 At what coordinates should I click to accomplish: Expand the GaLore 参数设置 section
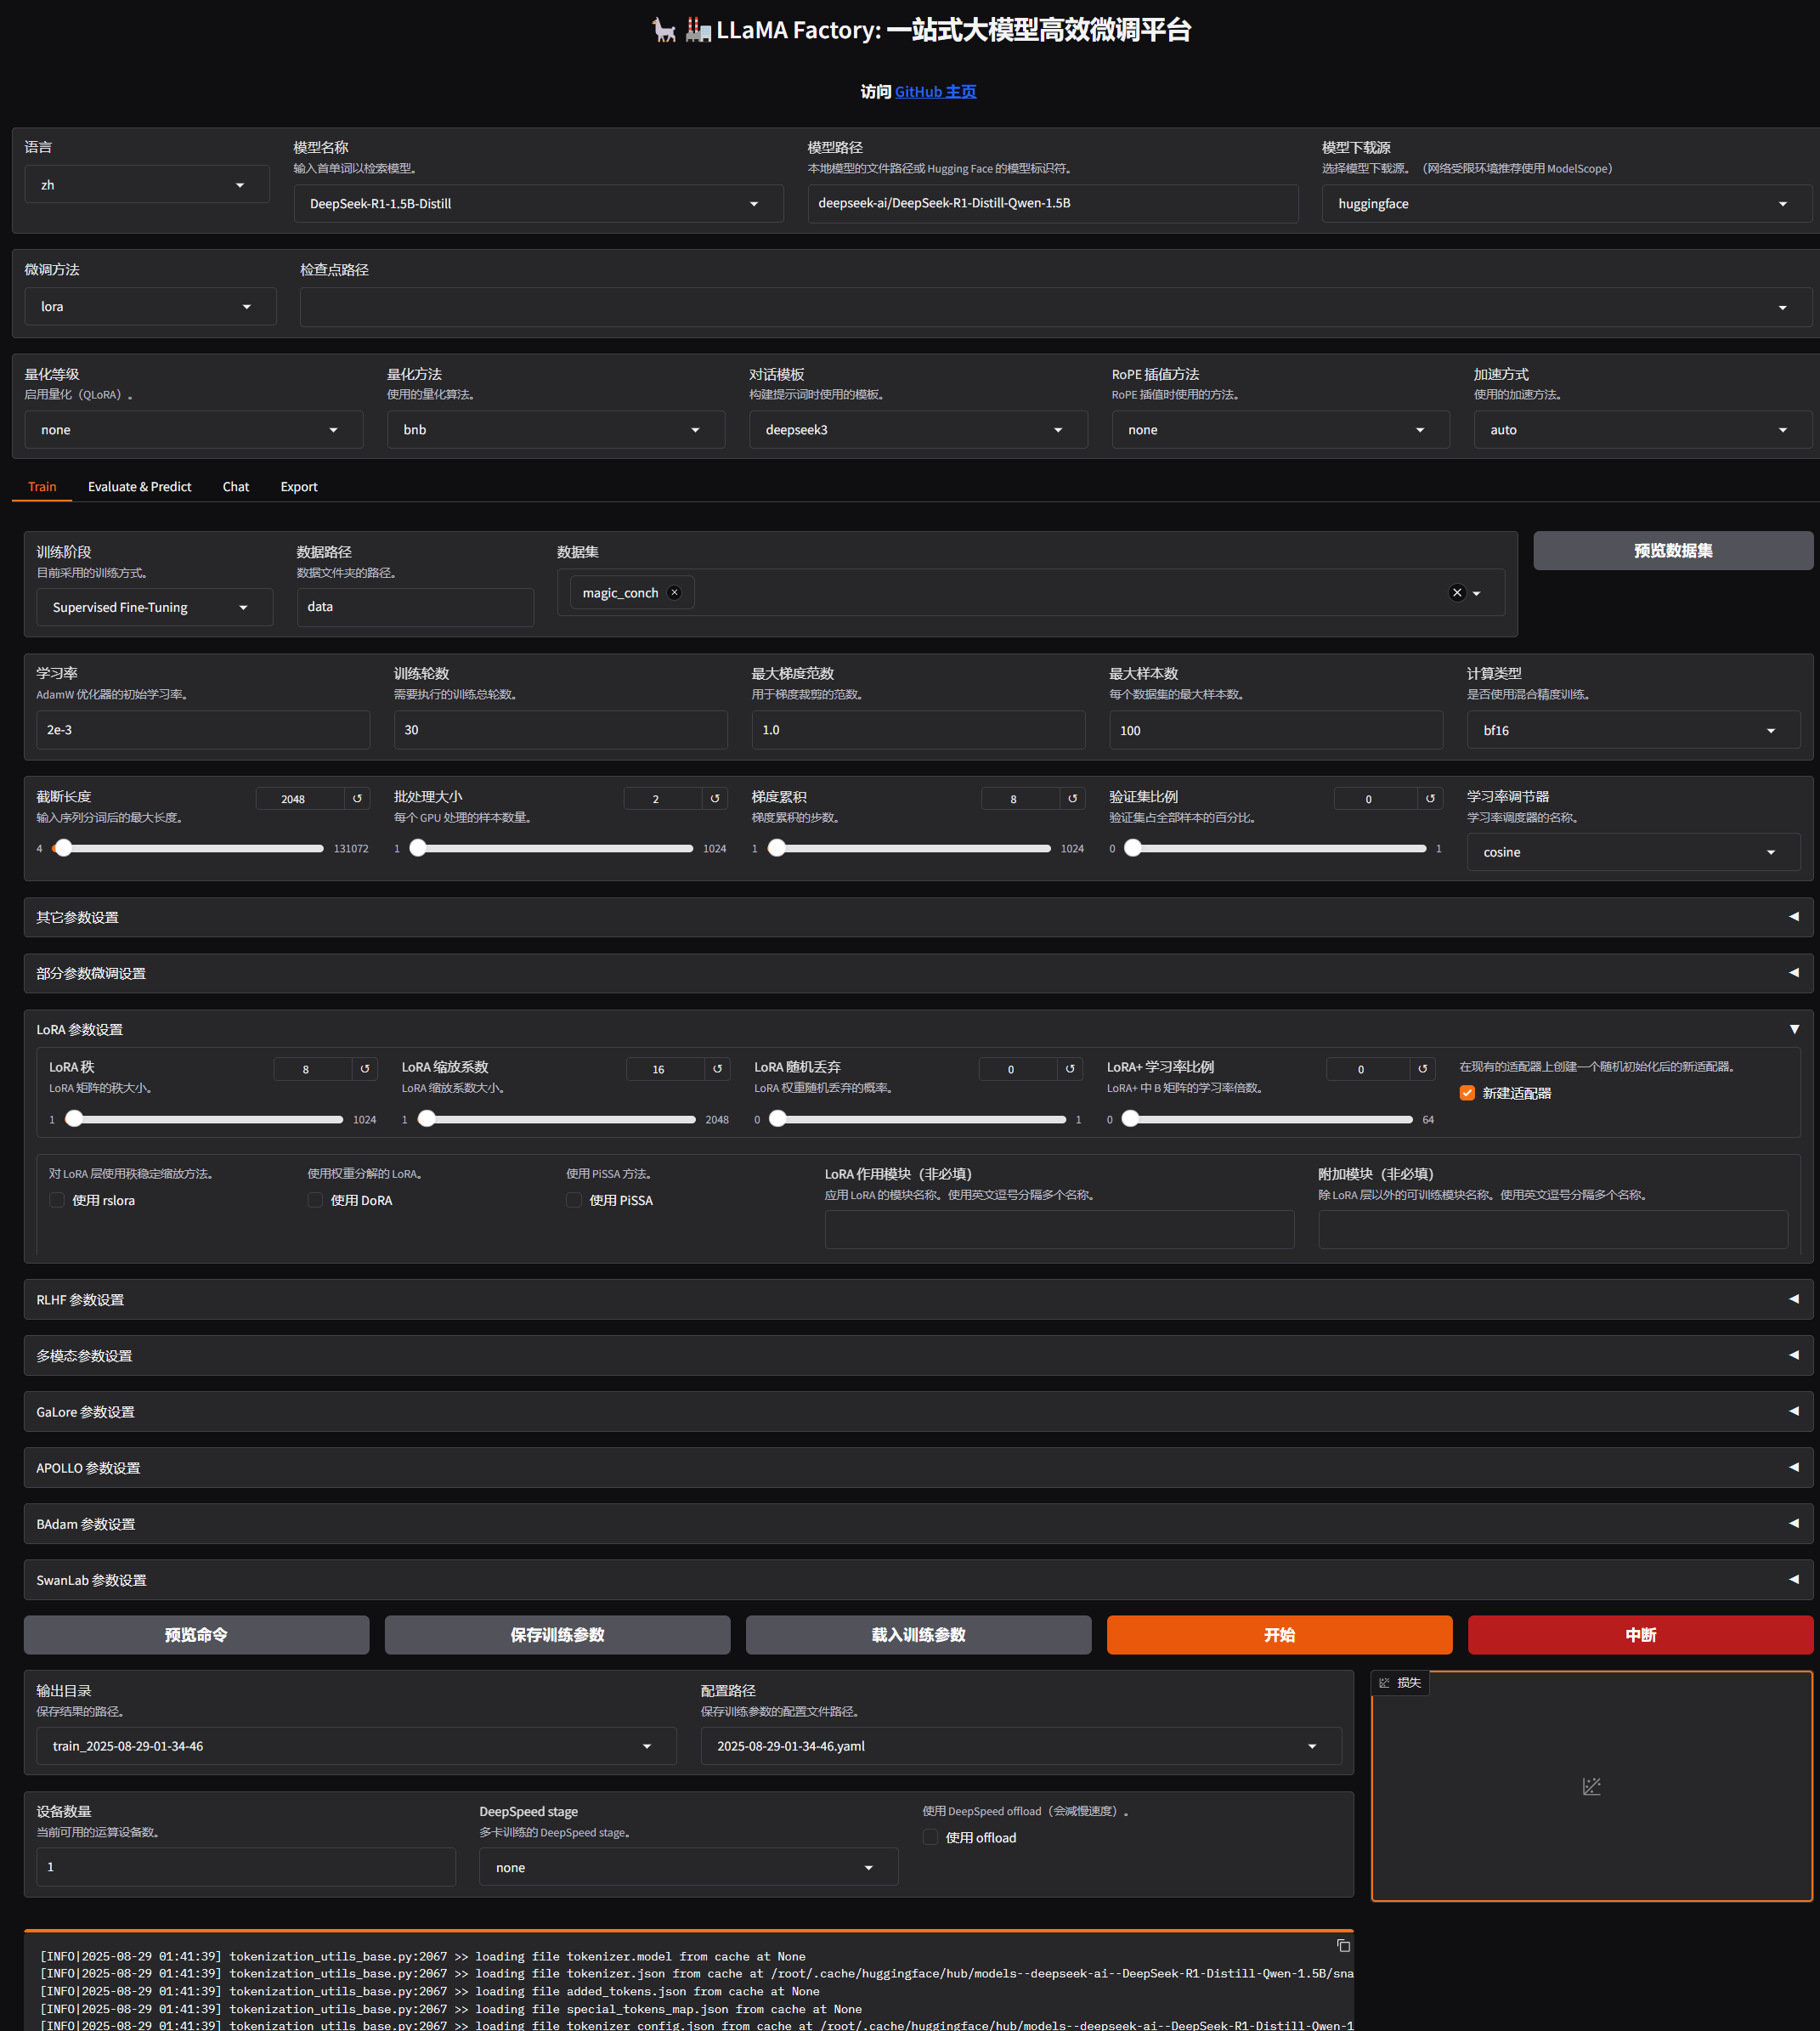[x=918, y=1411]
